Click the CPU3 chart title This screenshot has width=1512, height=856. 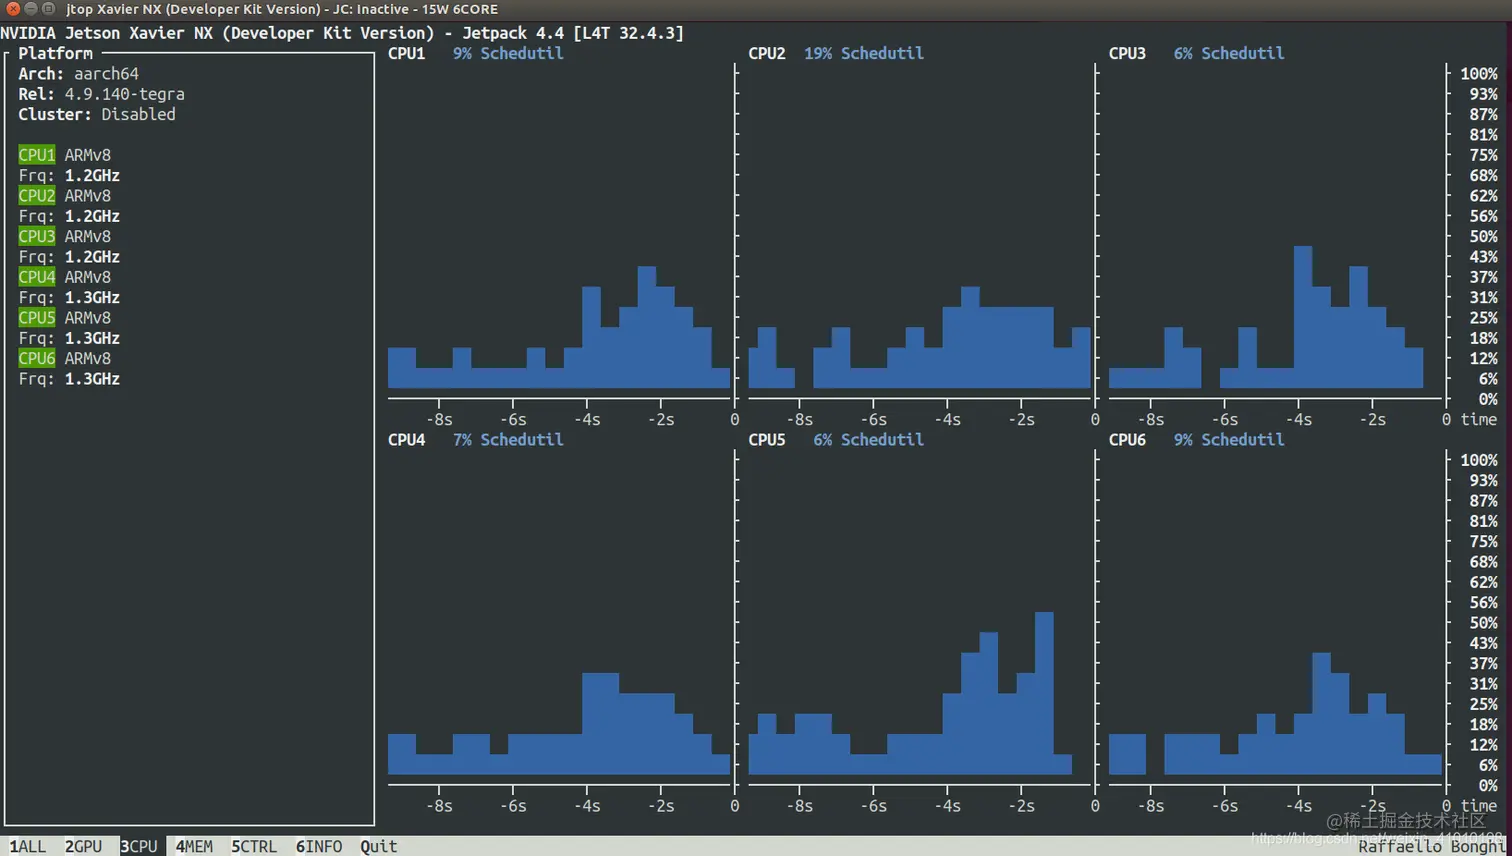tap(1127, 53)
